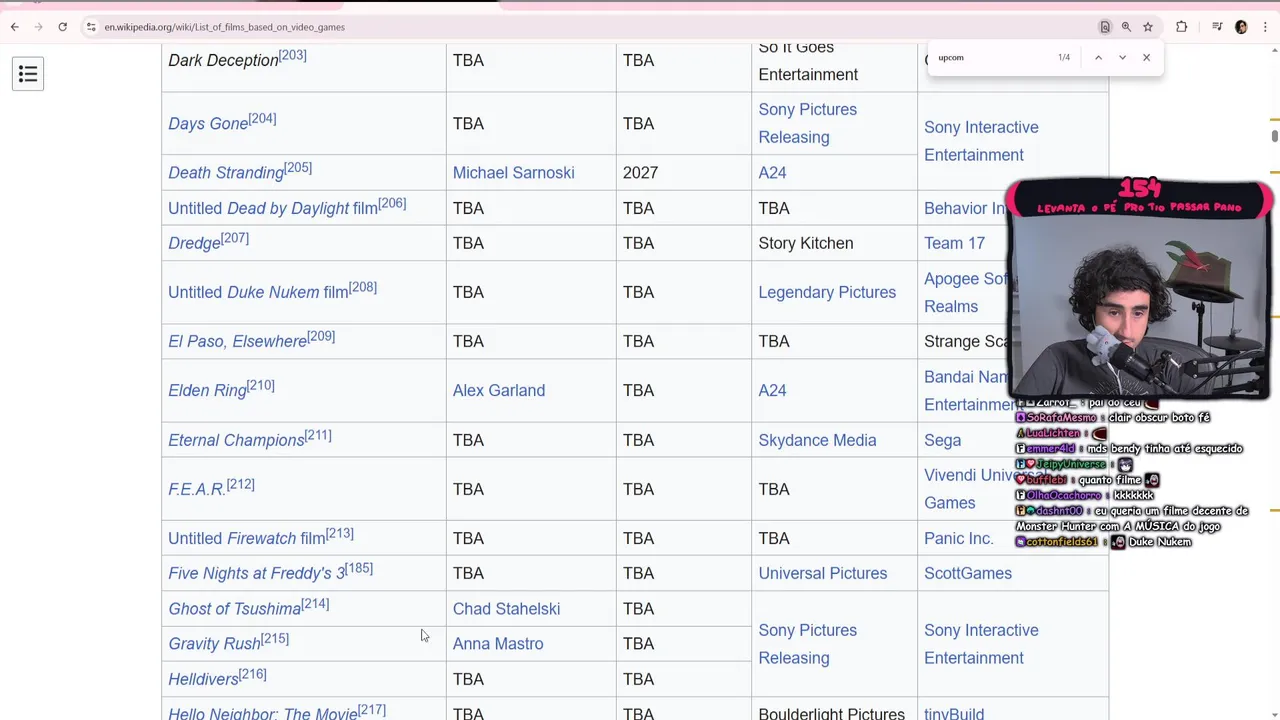The width and height of the screenshot is (1280, 720).
Task: Open the browser three-dot menu
Action: [x=1265, y=27]
